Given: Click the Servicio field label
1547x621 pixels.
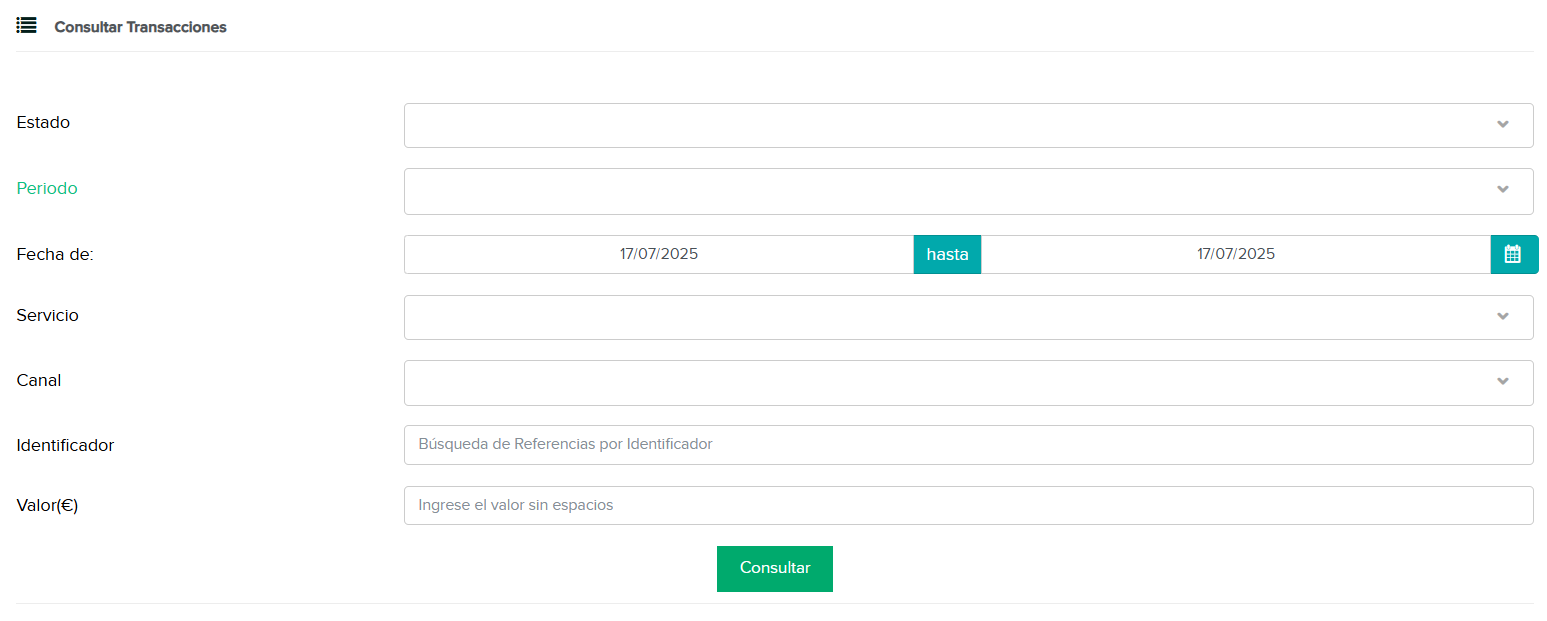Looking at the screenshot, I should pos(47,316).
